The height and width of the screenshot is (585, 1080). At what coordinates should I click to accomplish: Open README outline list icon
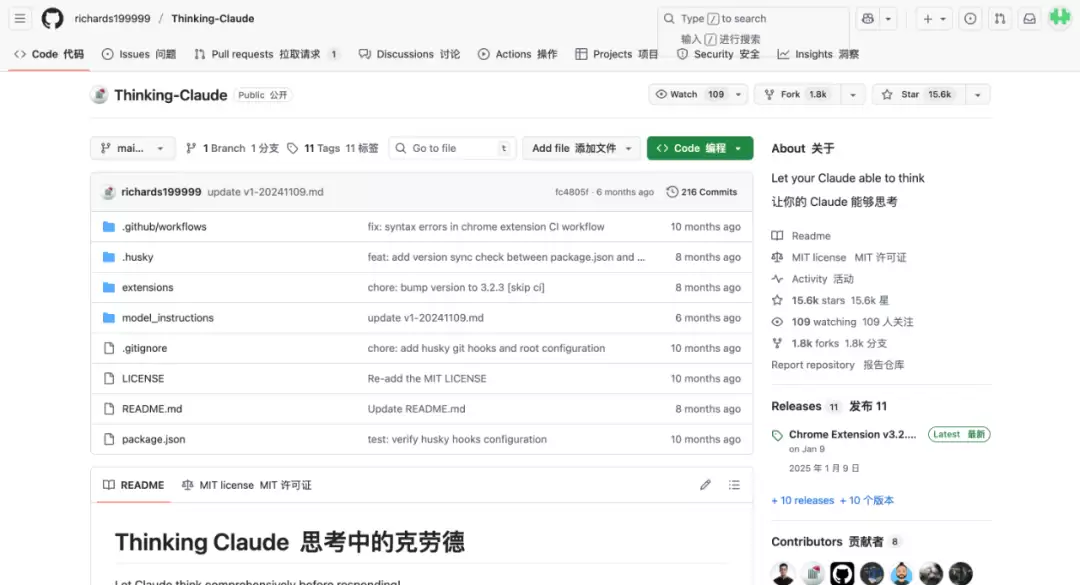(x=734, y=485)
